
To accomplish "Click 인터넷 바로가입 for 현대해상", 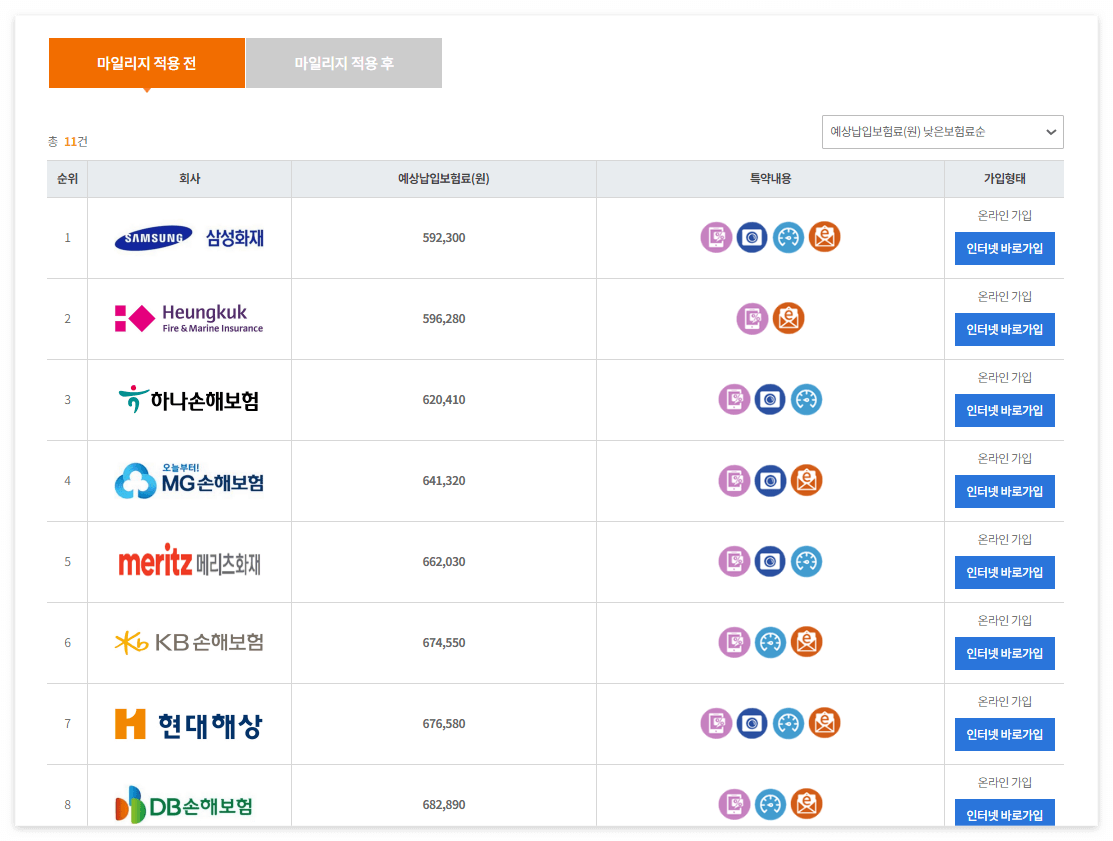I will click(x=1004, y=734).
